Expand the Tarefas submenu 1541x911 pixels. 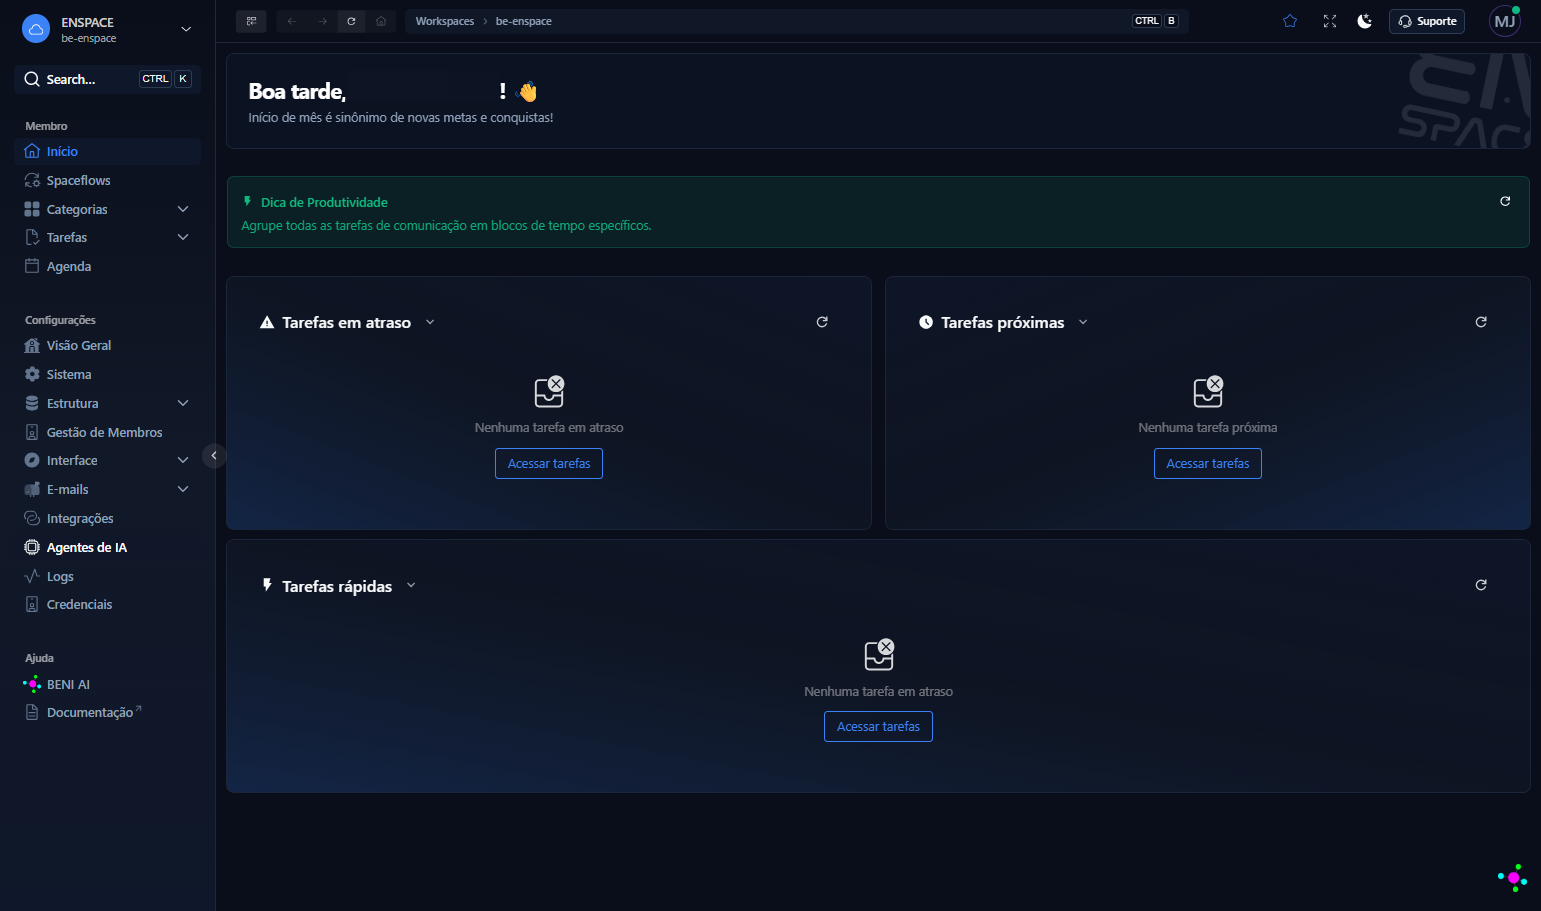183,237
